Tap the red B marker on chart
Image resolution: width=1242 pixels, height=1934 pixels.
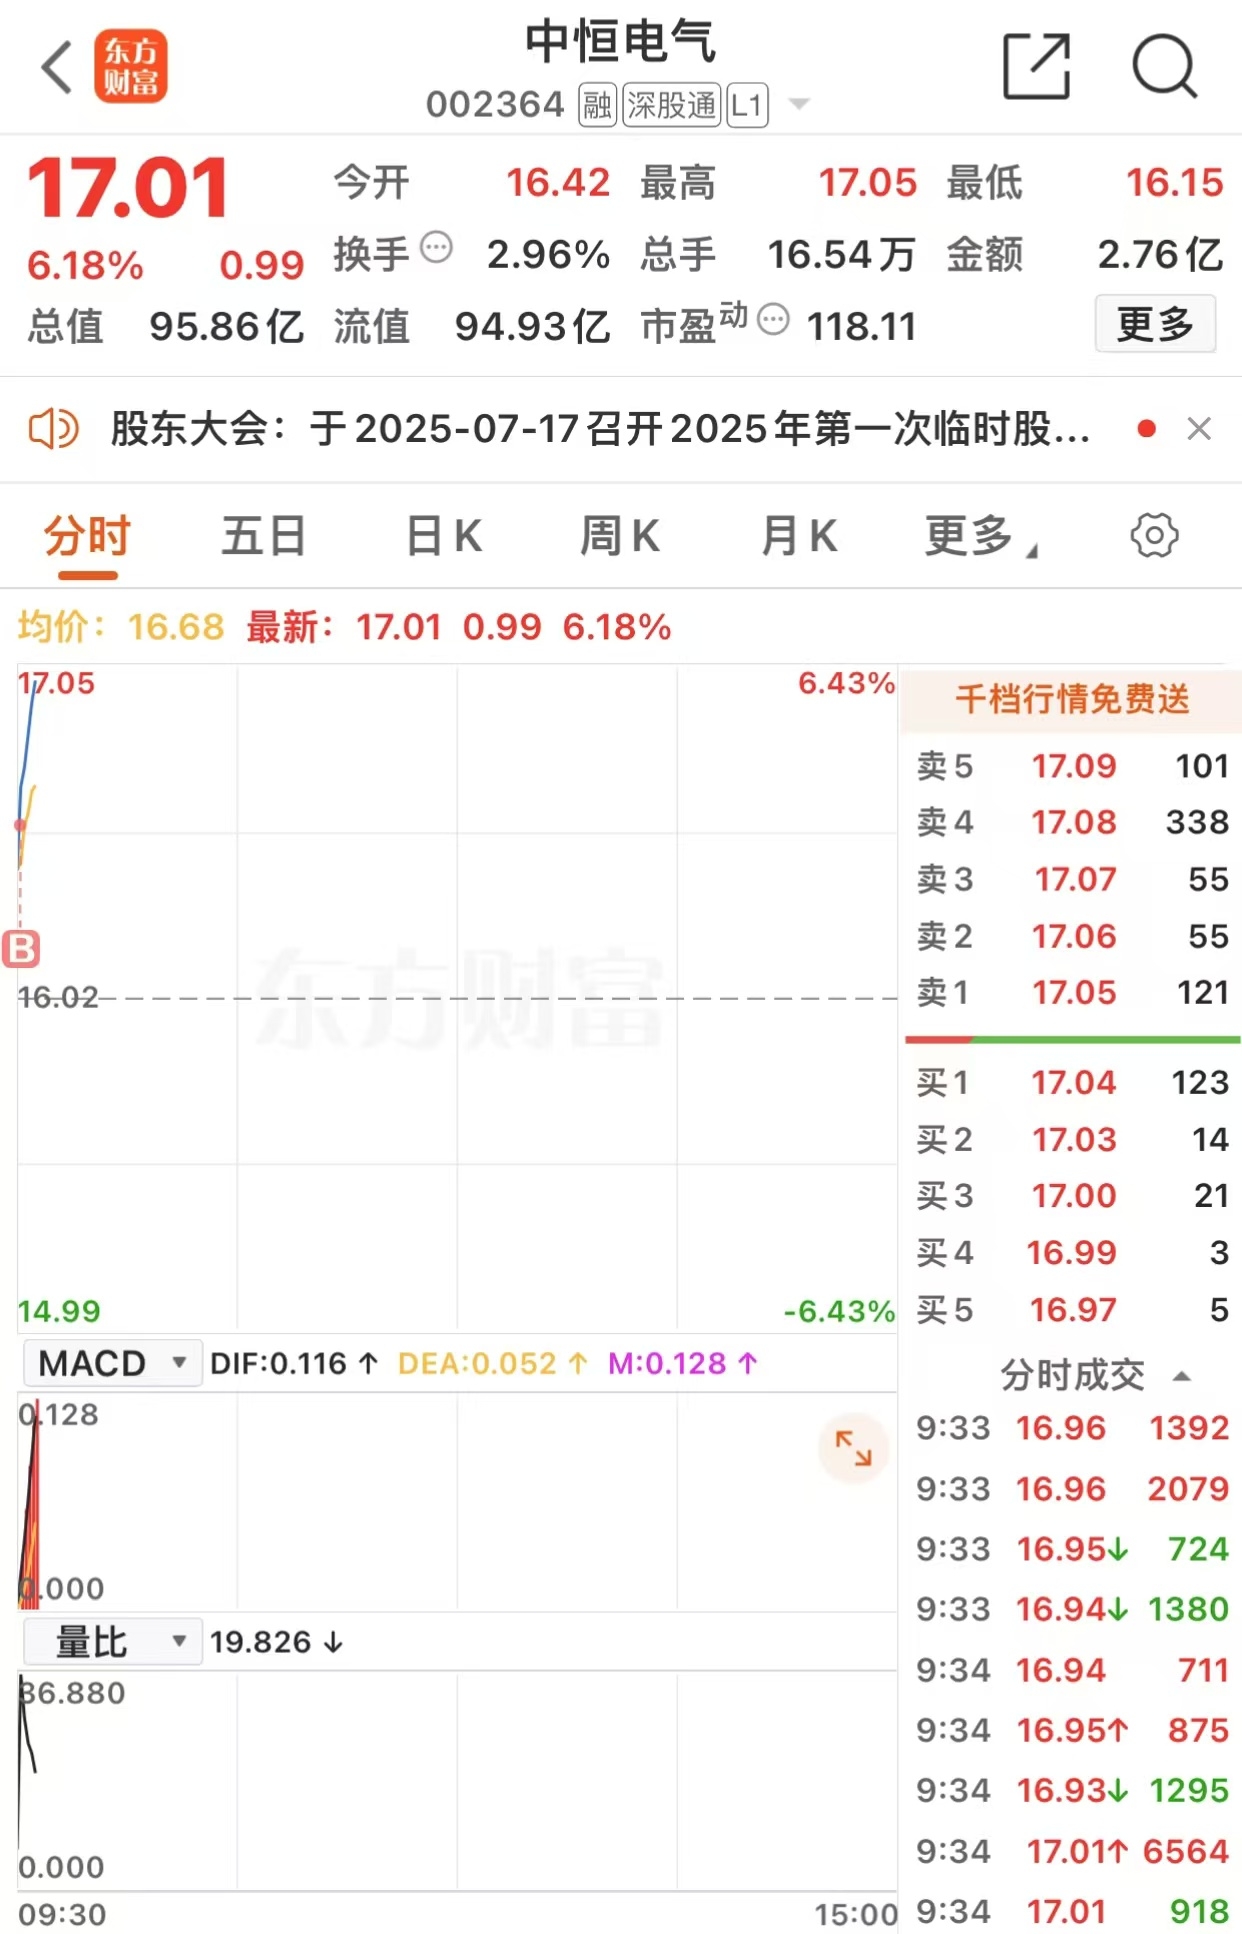pyautogui.click(x=21, y=949)
